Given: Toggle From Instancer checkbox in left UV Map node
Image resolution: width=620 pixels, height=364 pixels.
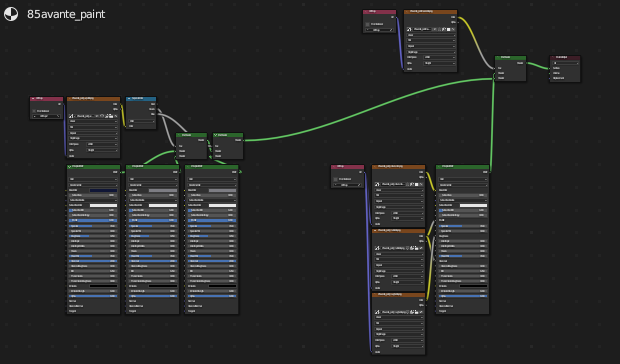Looking at the screenshot, I should click(34, 111).
